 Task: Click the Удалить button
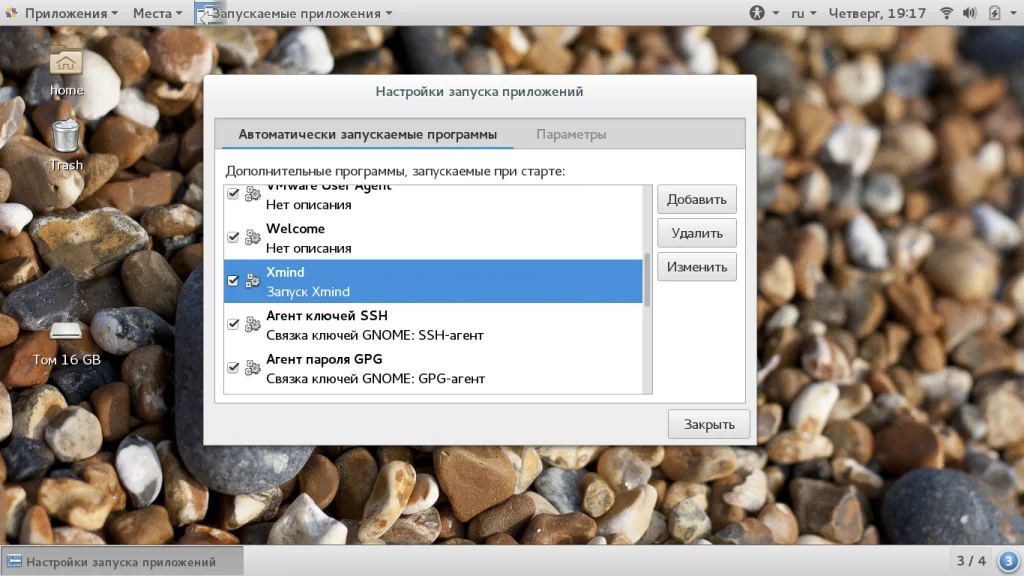click(x=696, y=233)
